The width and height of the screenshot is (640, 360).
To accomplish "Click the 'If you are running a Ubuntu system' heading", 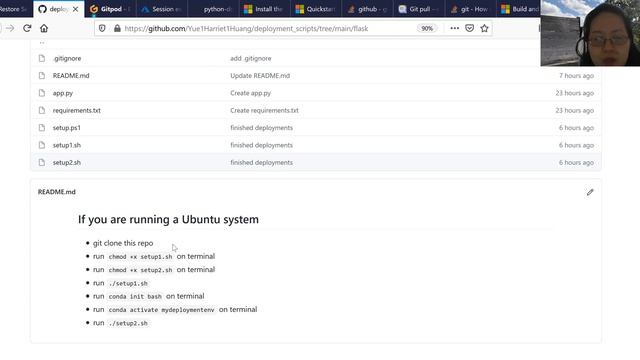I will [168, 219].
